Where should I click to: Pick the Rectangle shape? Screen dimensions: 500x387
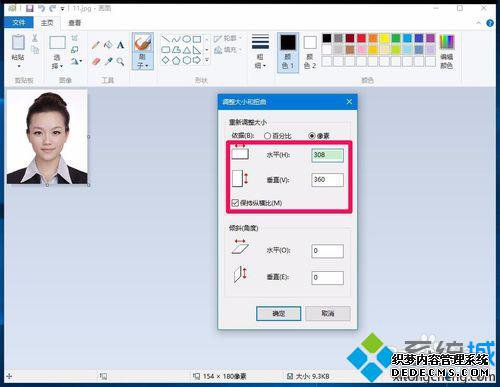(x=197, y=40)
